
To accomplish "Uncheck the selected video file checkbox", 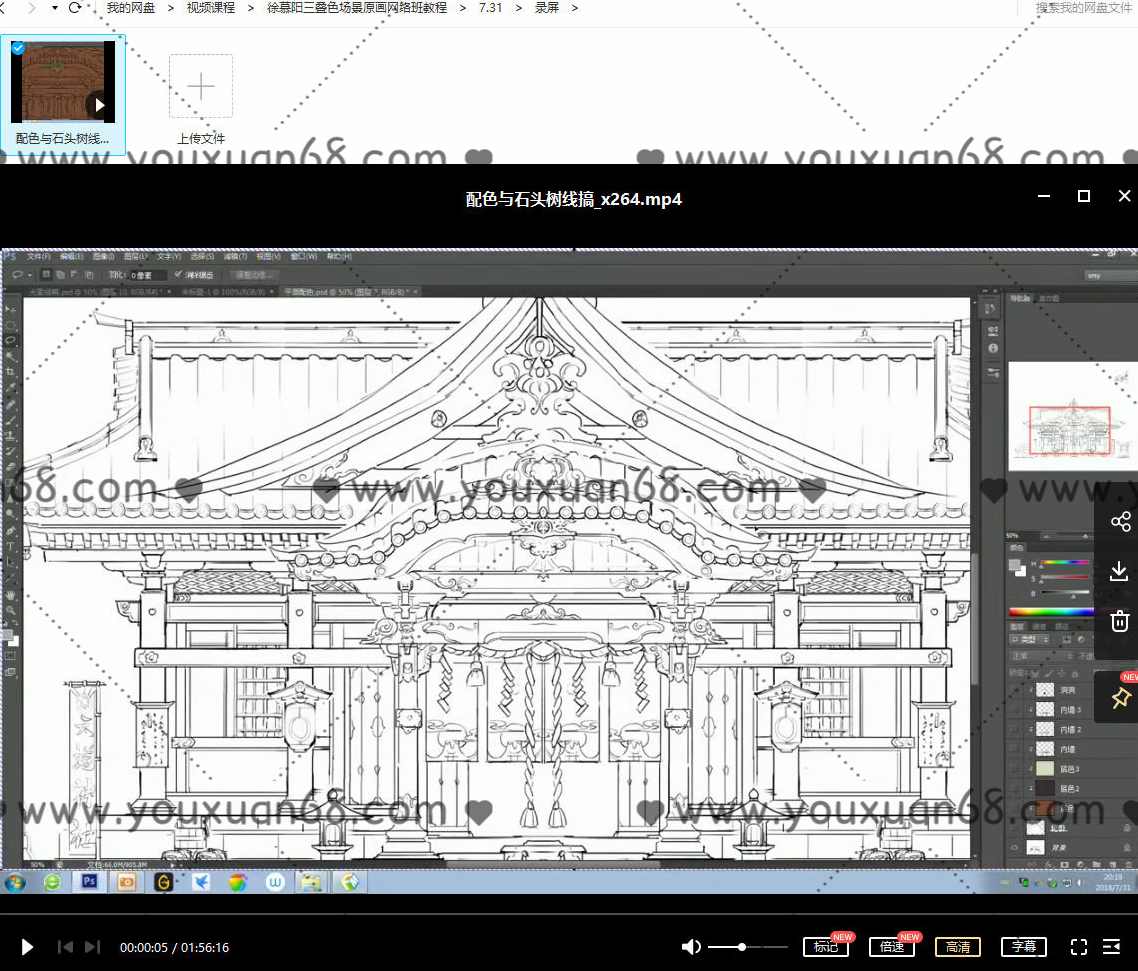I will tap(18, 48).
